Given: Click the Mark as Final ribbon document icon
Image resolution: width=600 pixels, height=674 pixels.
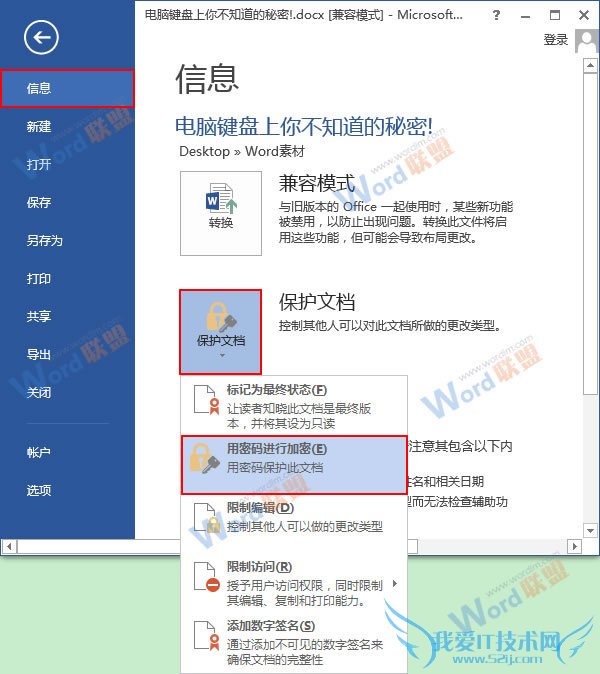Looking at the screenshot, I should pos(207,400).
